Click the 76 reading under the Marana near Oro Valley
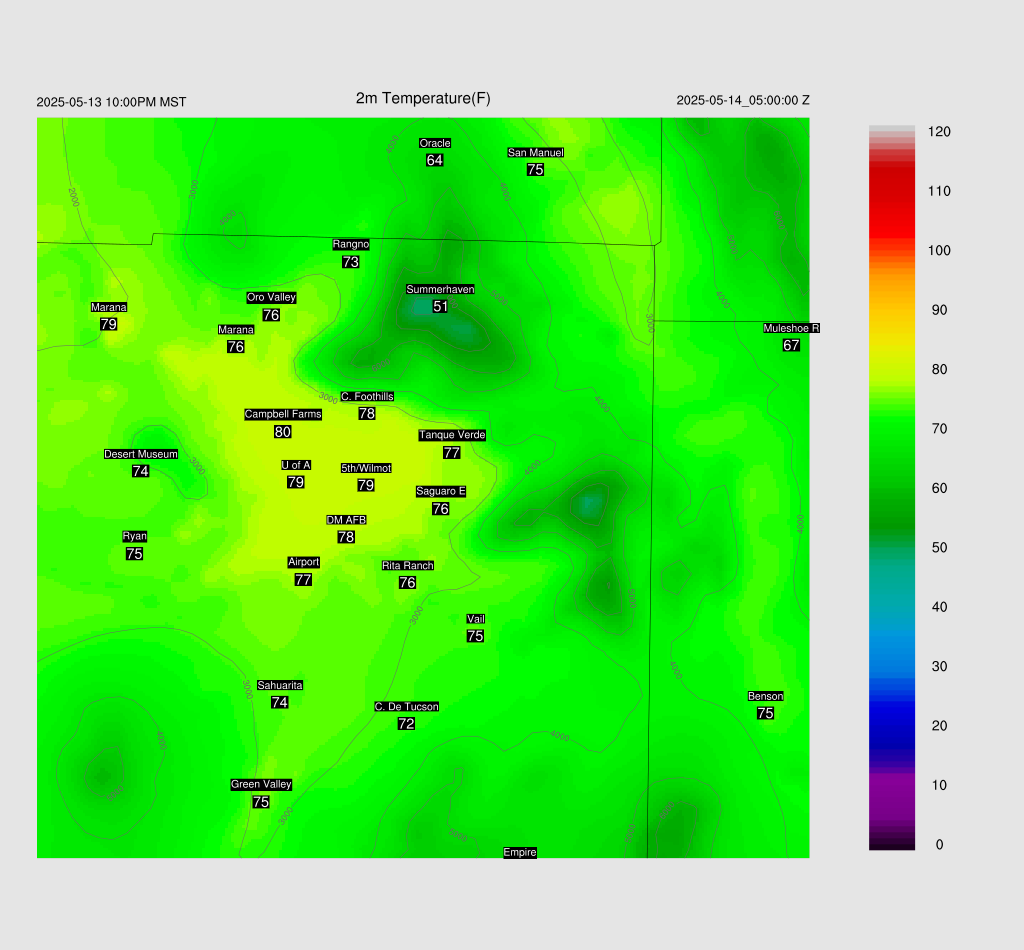The height and width of the screenshot is (950, 1024). point(235,347)
